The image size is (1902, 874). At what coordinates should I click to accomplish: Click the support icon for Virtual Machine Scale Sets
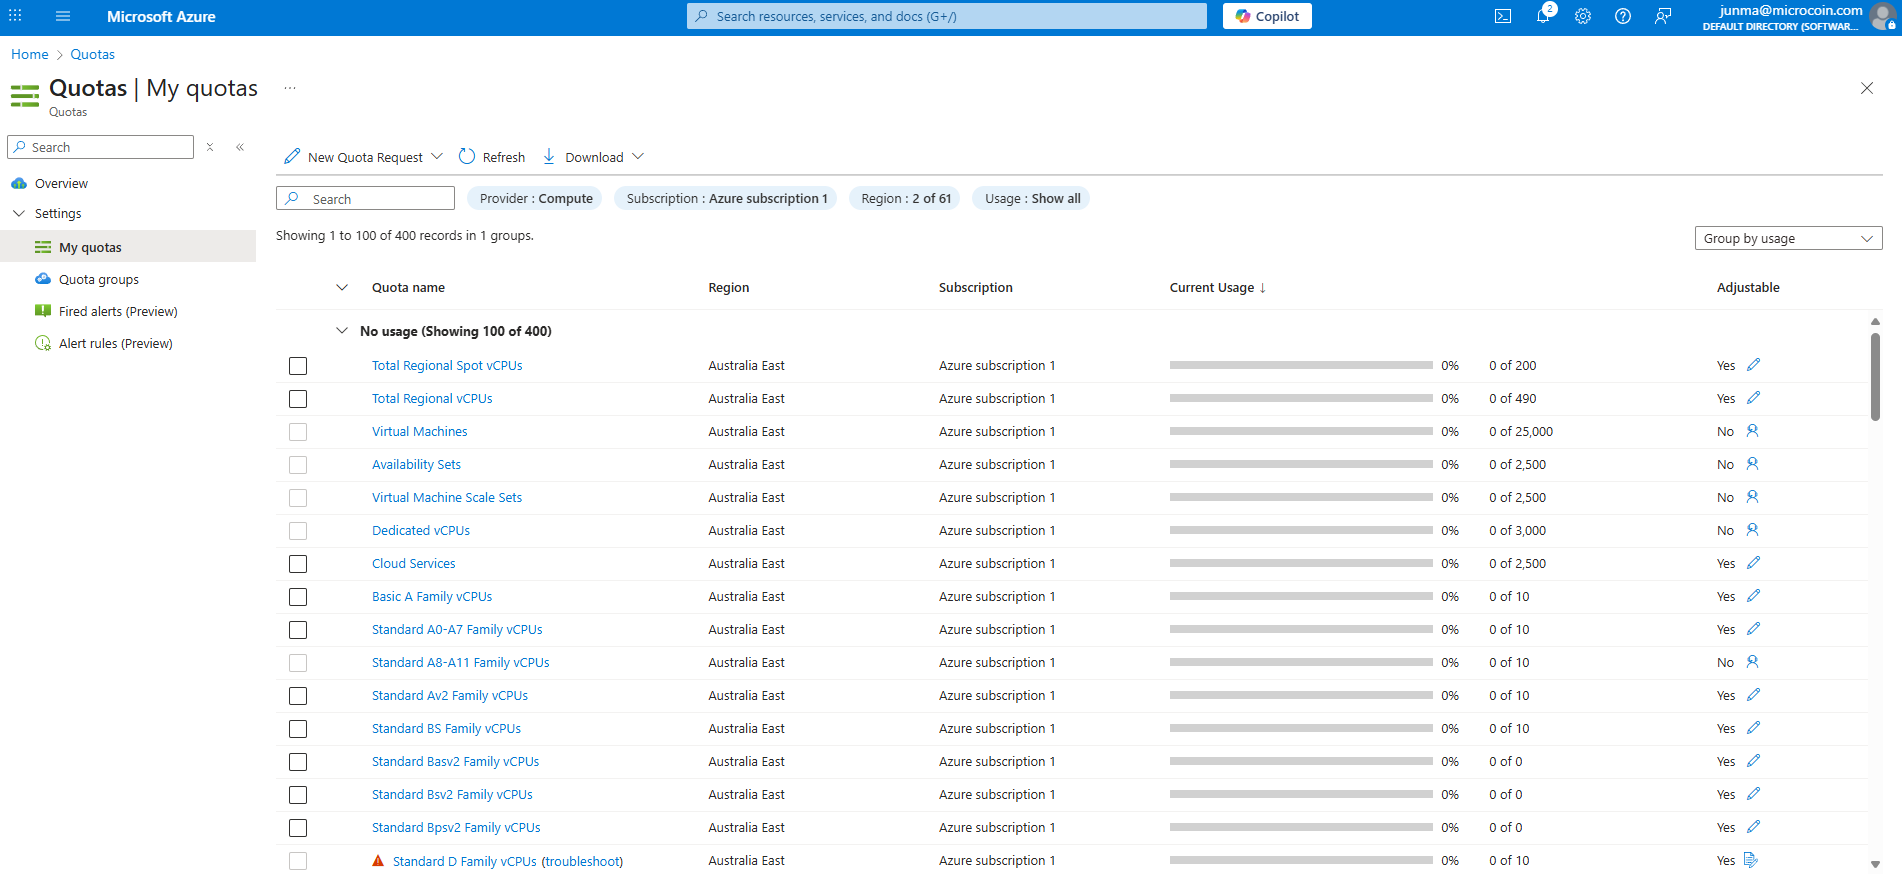1752,497
